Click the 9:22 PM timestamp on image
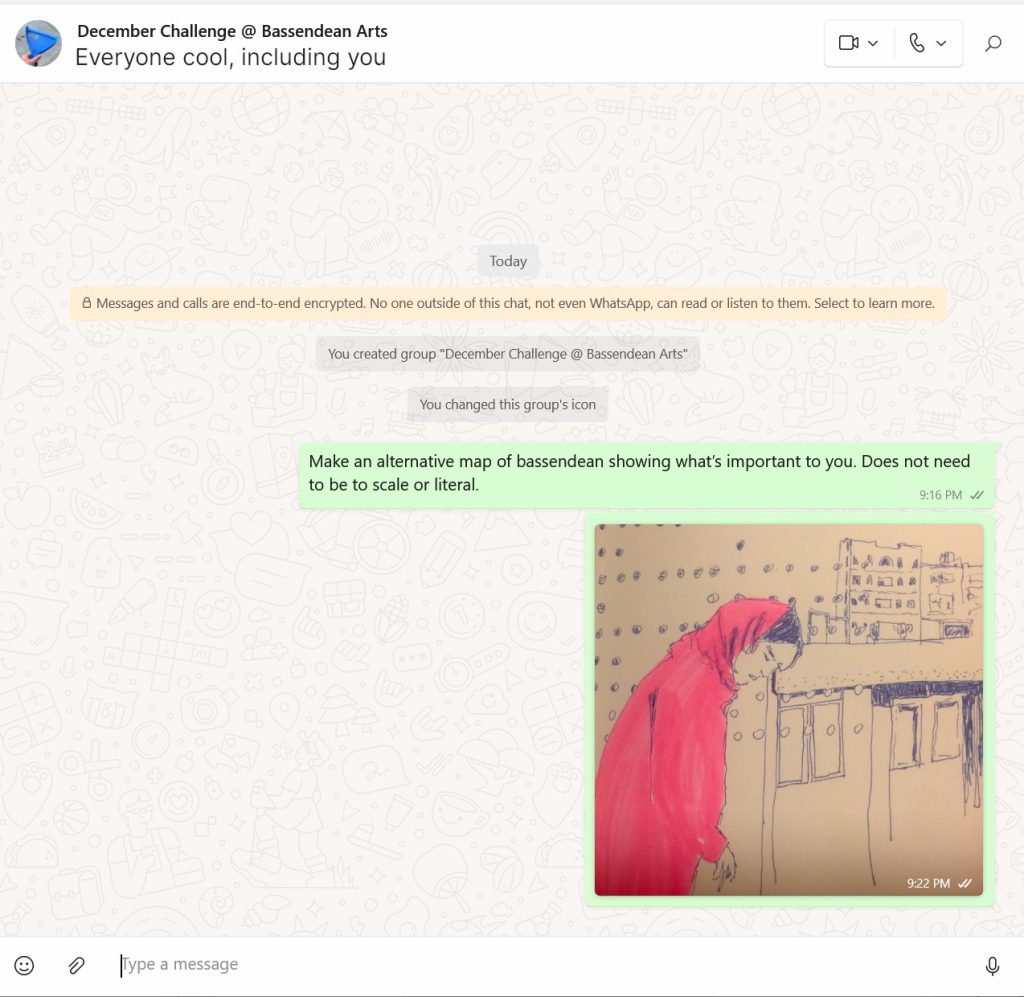Image resolution: width=1024 pixels, height=997 pixels. coord(928,883)
